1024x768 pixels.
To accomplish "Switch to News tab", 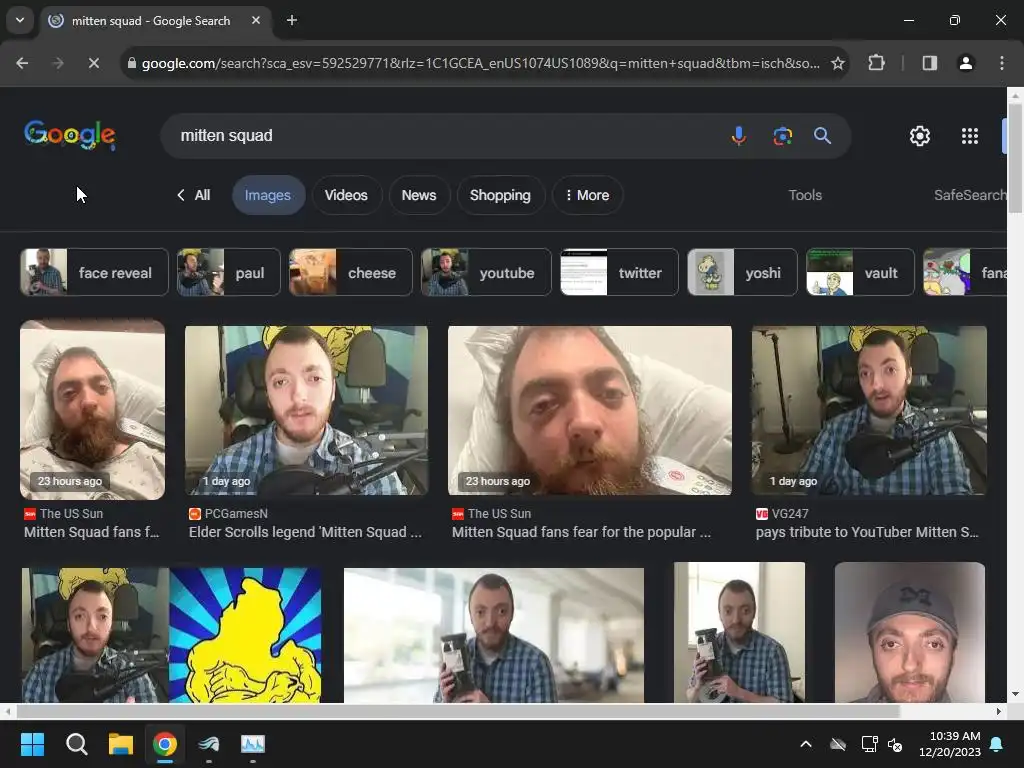I will click(x=419, y=195).
